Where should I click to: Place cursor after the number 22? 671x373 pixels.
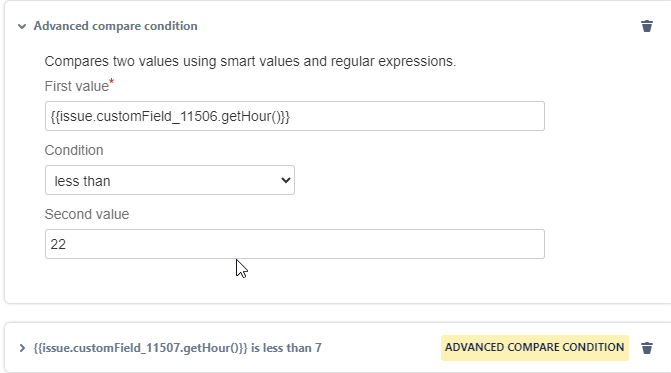click(x=68, y=244)
